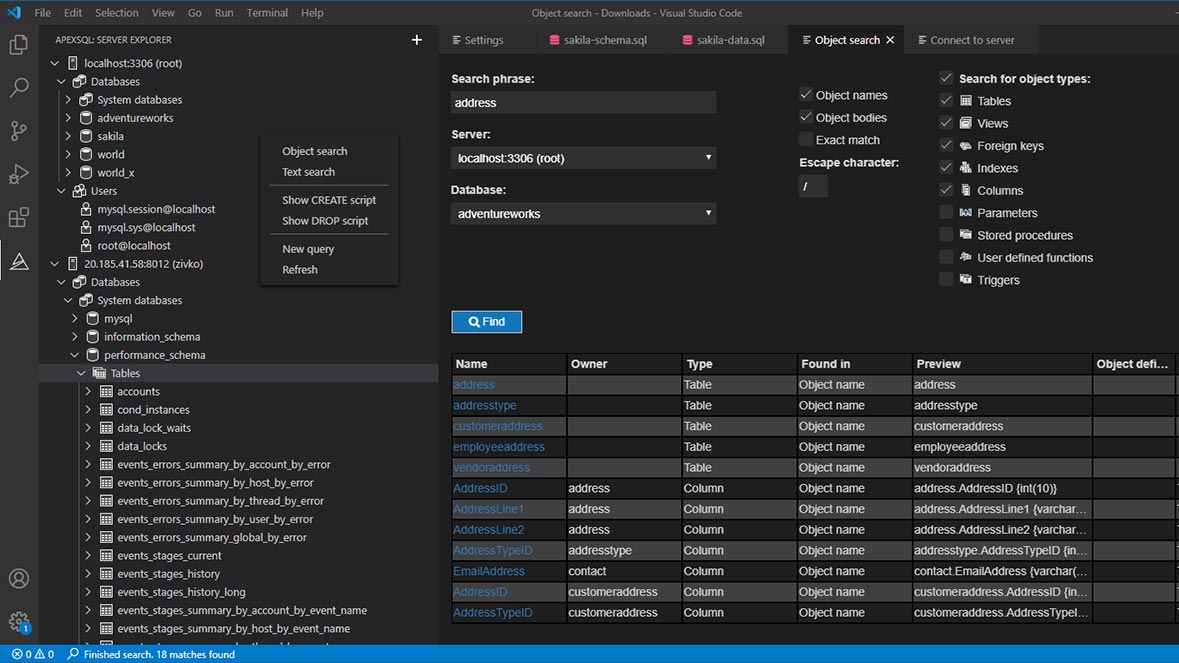Screen dimensions: 1179x663
Task: Click inside the Search phrase input field
Action: [583, 102]
